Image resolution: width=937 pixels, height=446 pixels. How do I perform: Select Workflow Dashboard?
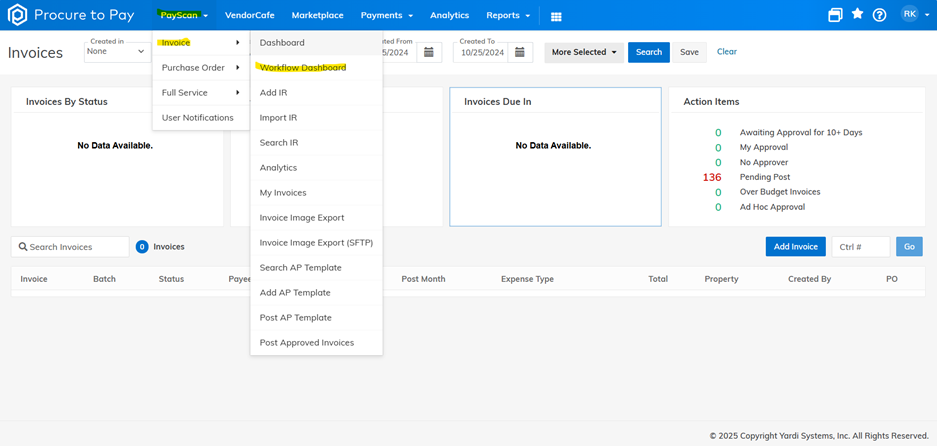[x=316, y=68]
